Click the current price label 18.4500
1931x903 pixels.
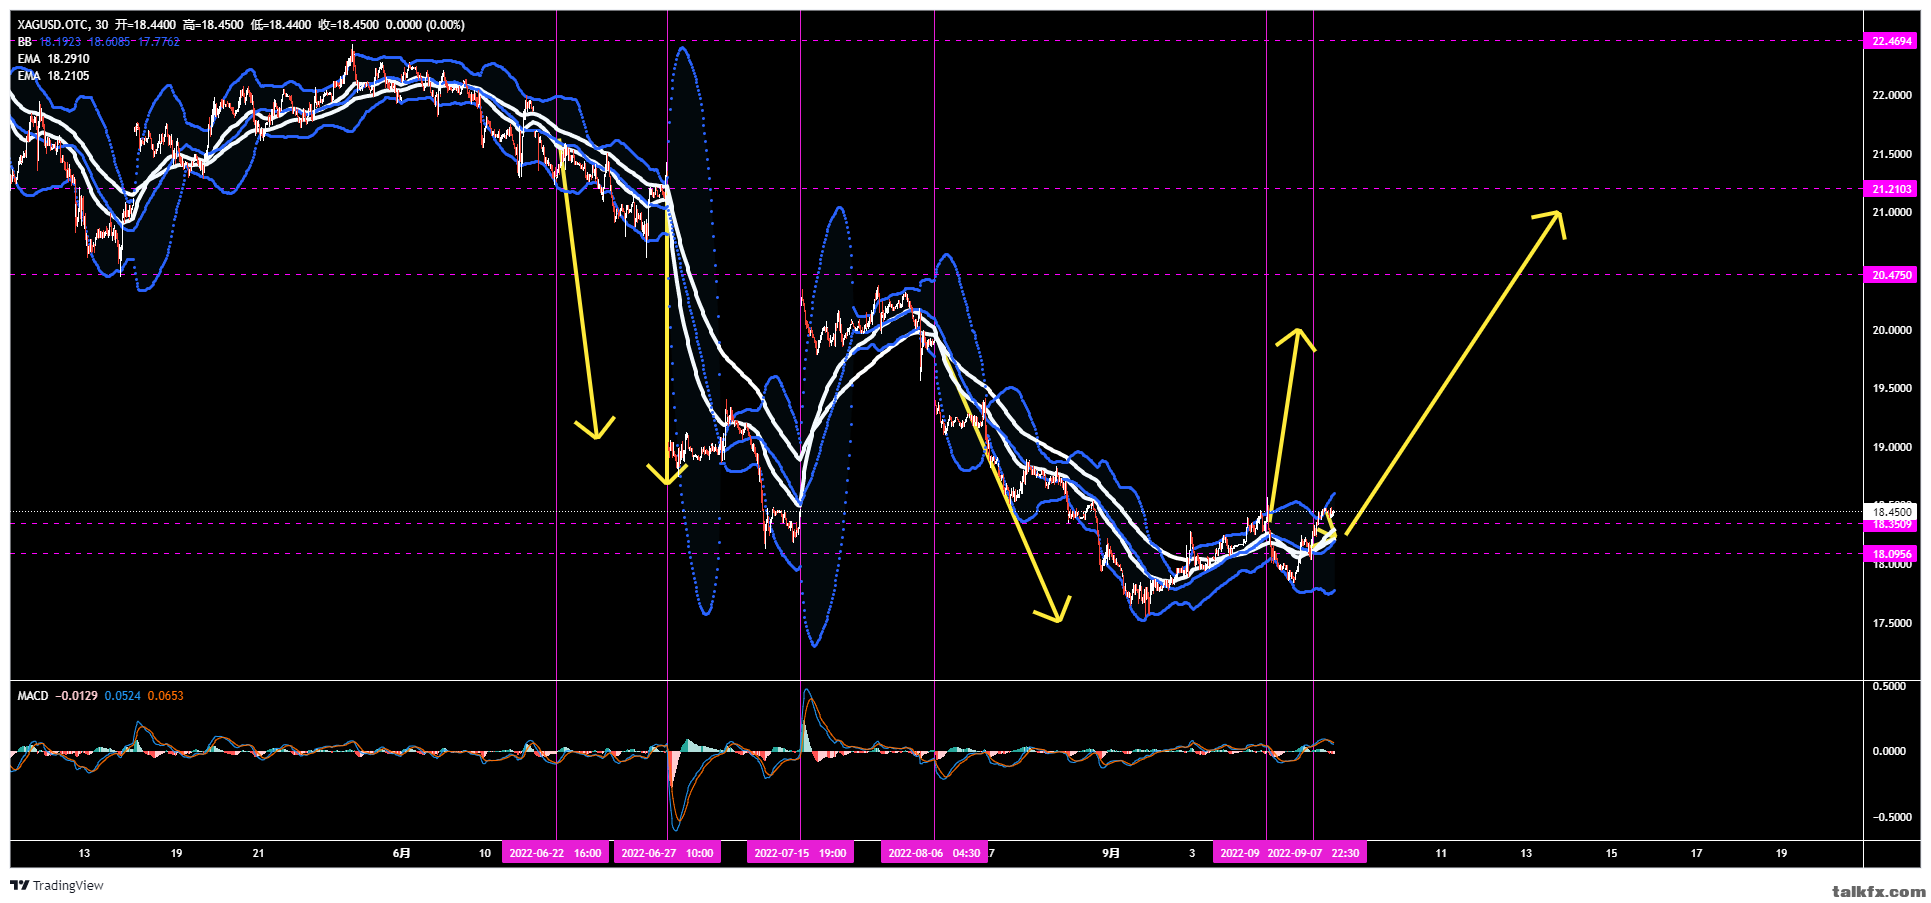[x=1892, y=512]
